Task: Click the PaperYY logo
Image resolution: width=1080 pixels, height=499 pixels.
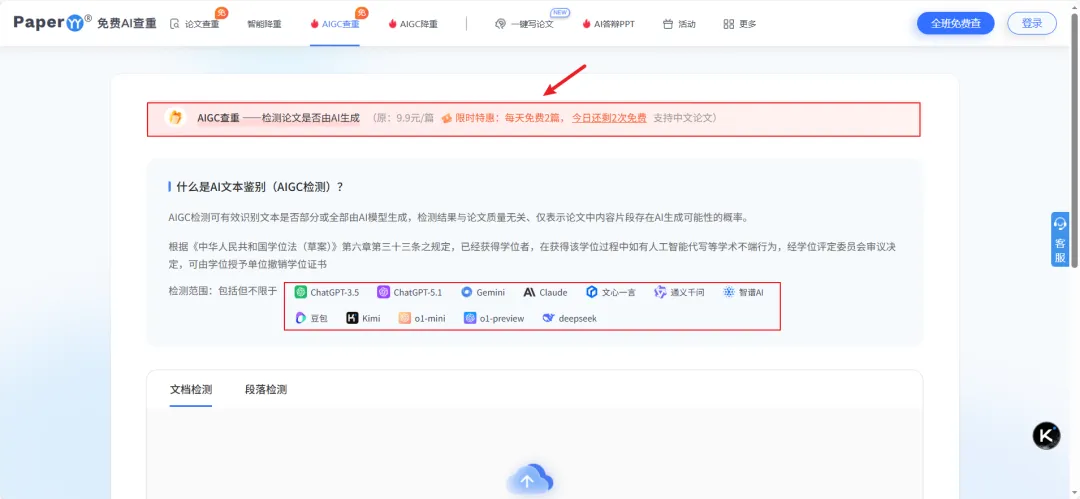Action: point(52,22)
